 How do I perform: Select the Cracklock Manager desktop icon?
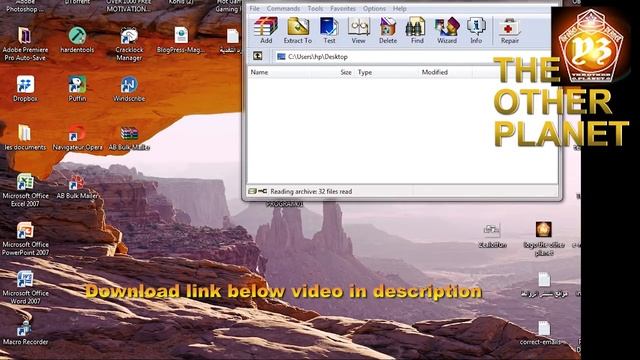[x=129, y=44]
